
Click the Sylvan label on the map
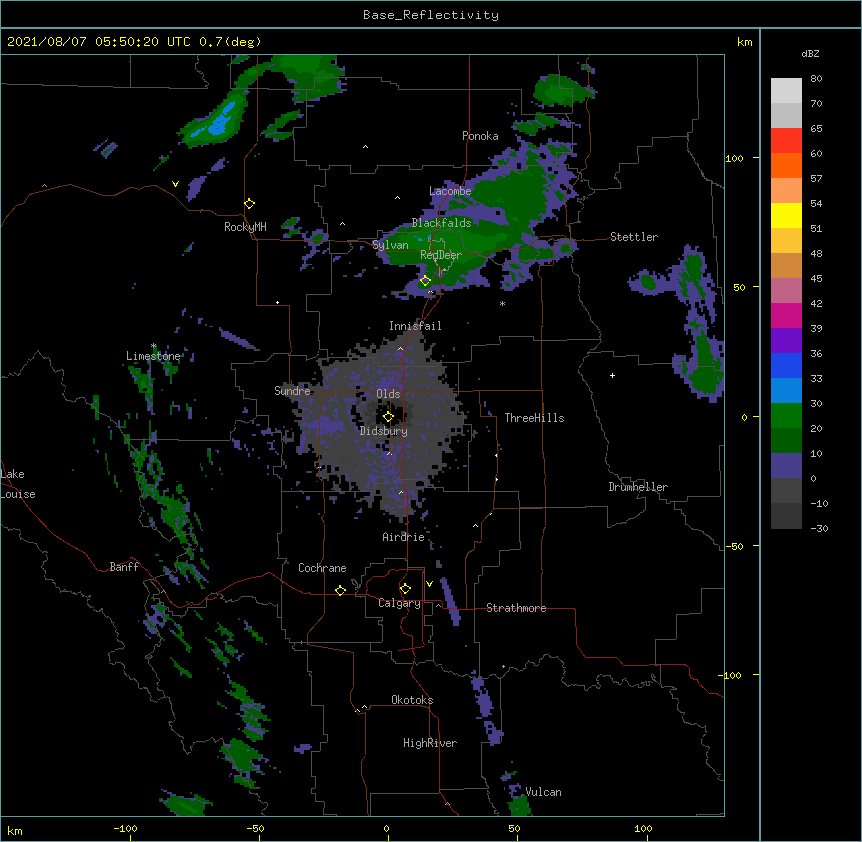[390, 245]
